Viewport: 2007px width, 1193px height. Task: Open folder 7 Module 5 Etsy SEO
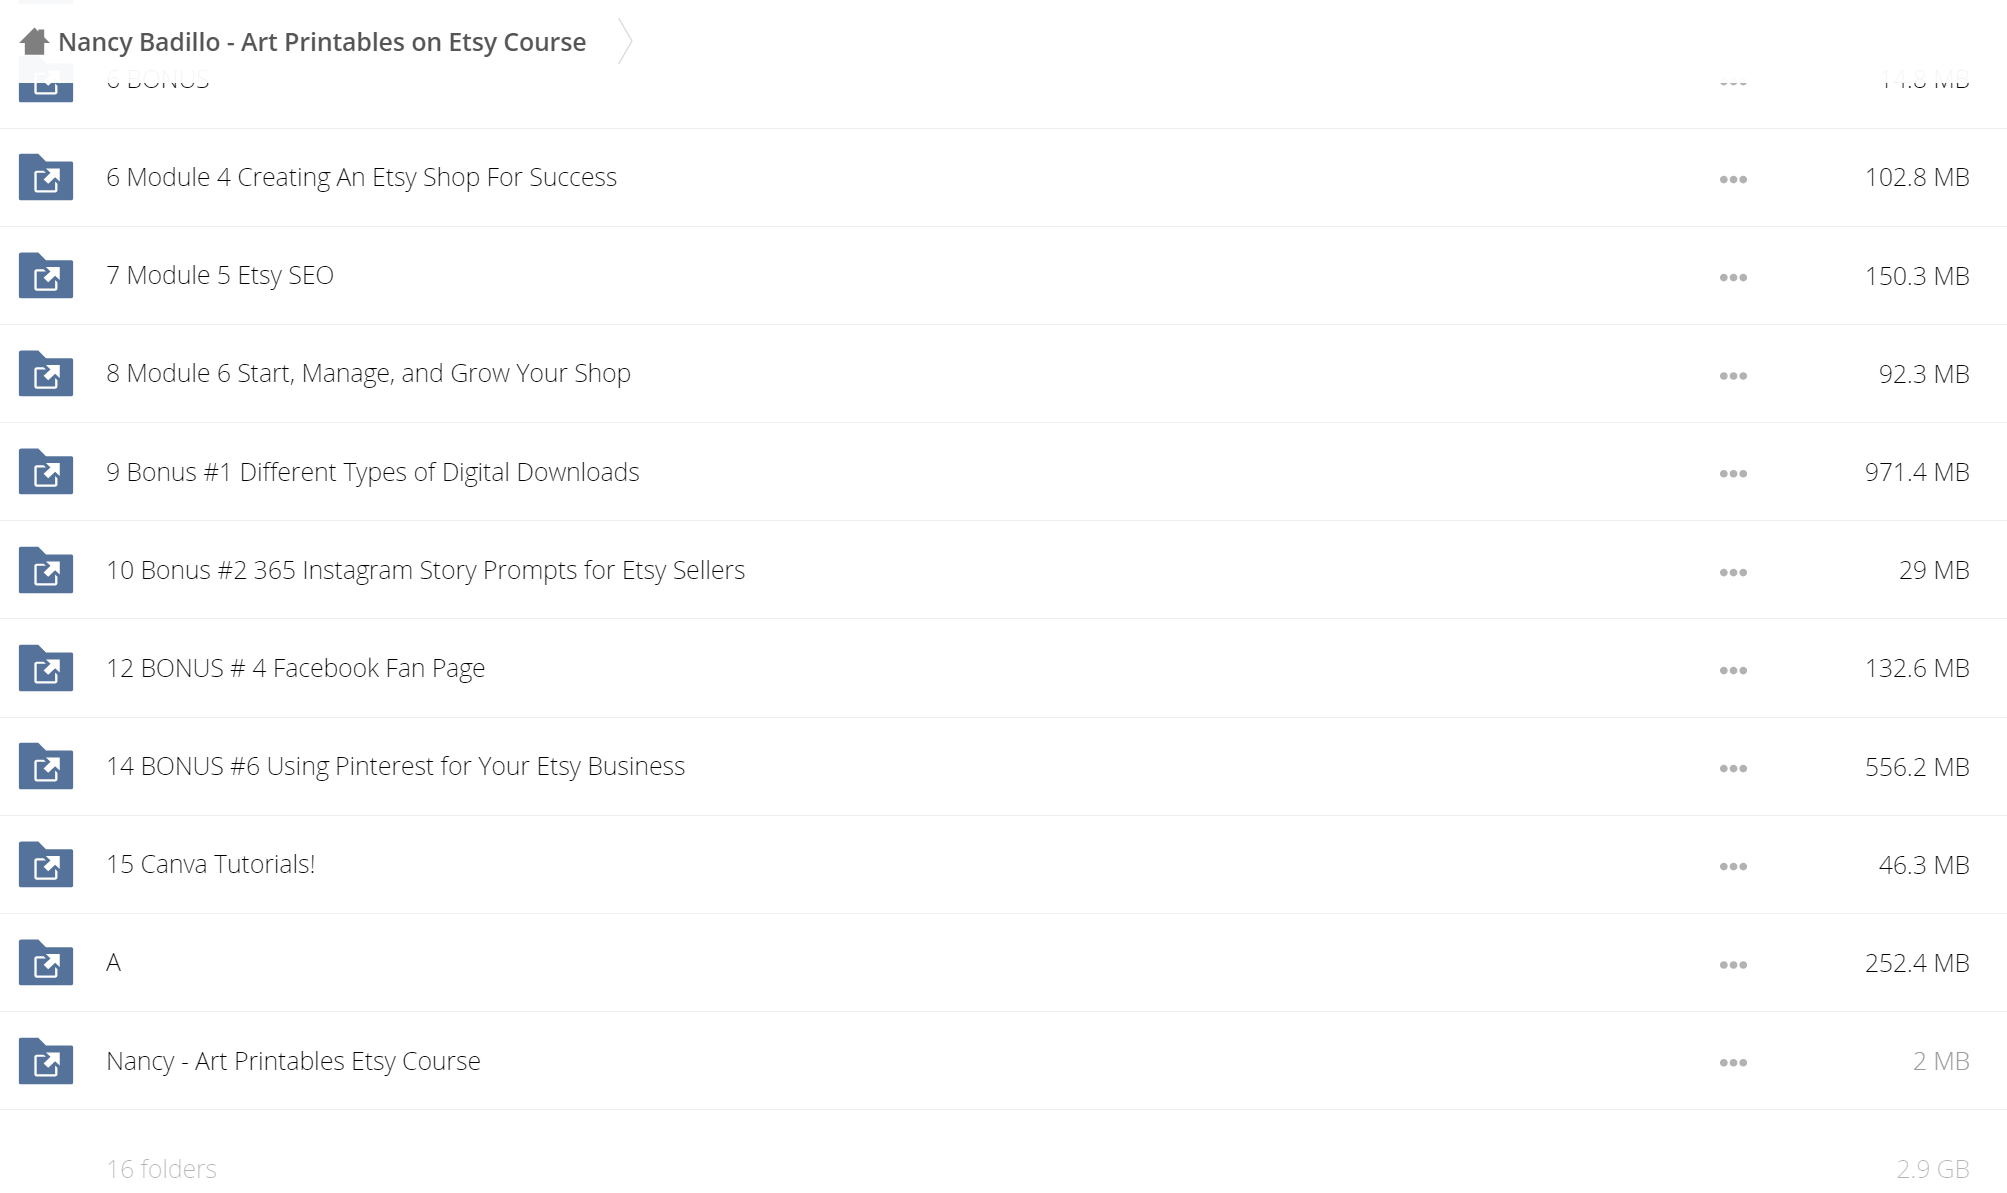pyautogui.click(x=220, y=275)
